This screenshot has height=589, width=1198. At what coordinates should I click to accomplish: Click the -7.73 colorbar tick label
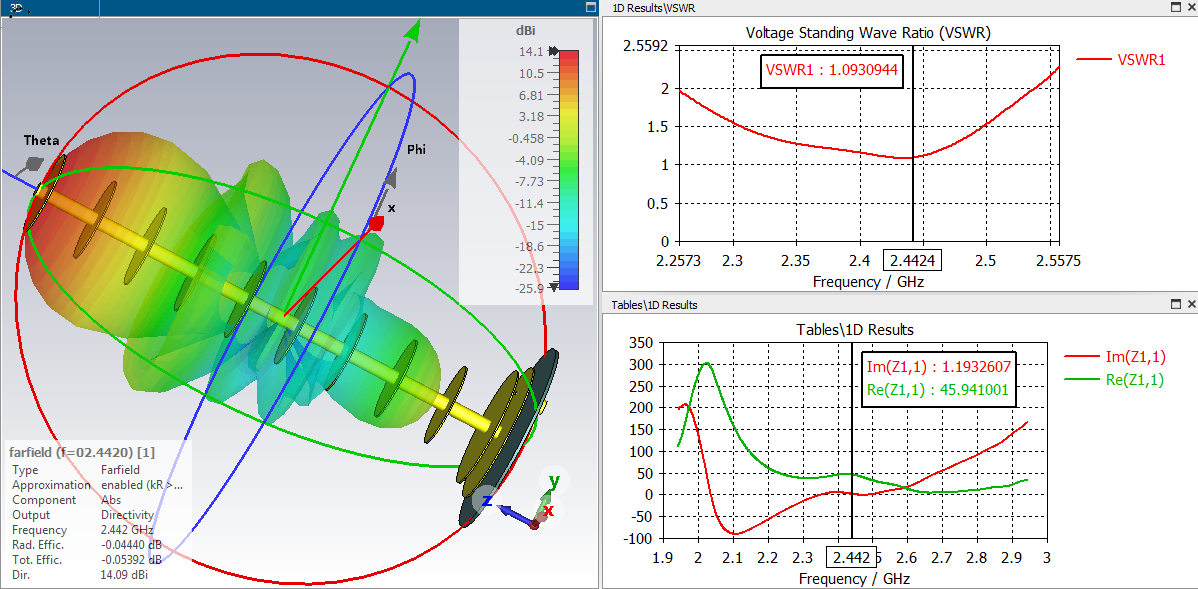[x=527, y=182]
